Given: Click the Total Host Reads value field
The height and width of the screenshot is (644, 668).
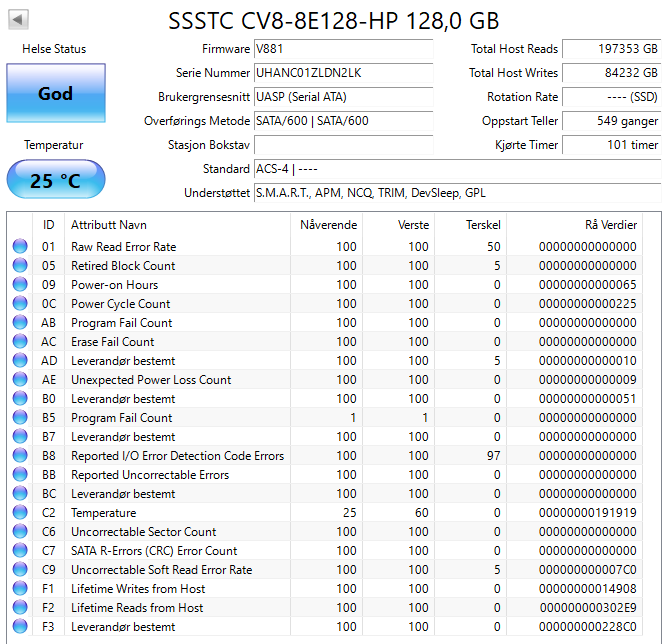Looking at the screenshot, I should pyautogui.click(x=610, y=49).
